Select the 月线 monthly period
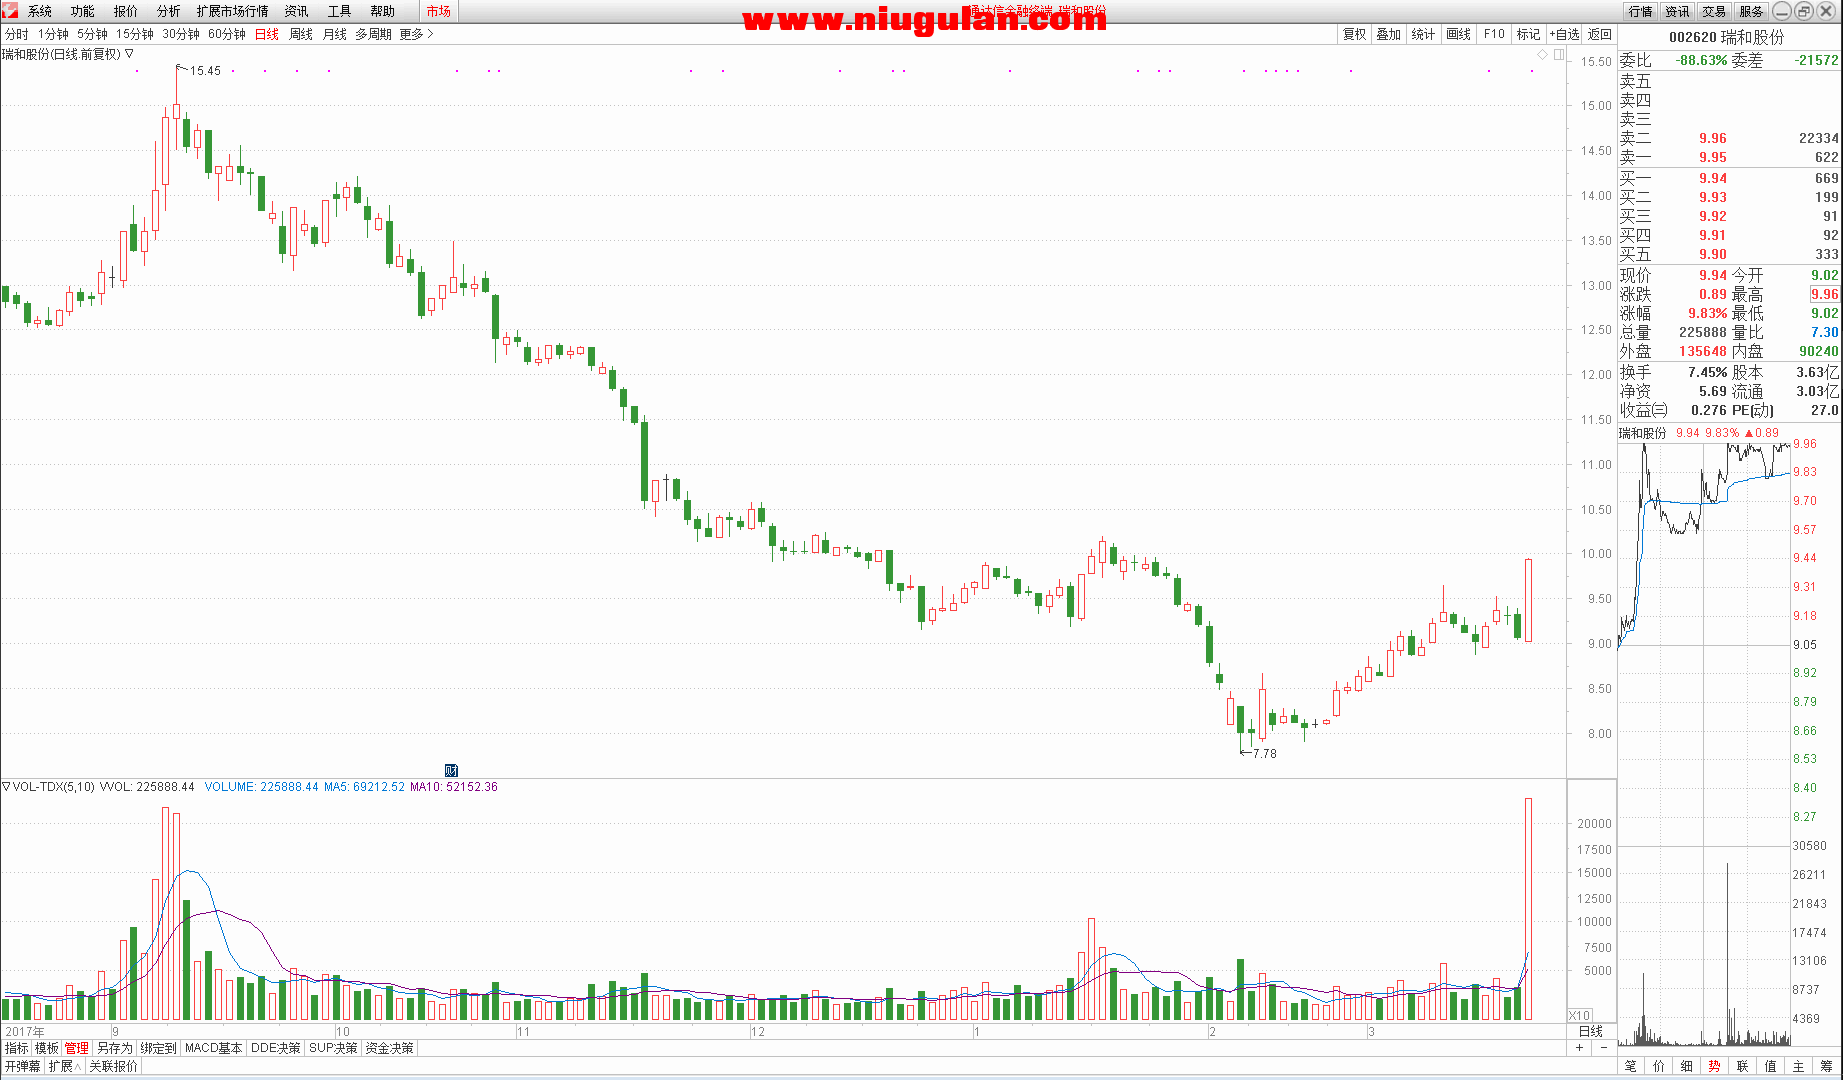 click(335, 34)
